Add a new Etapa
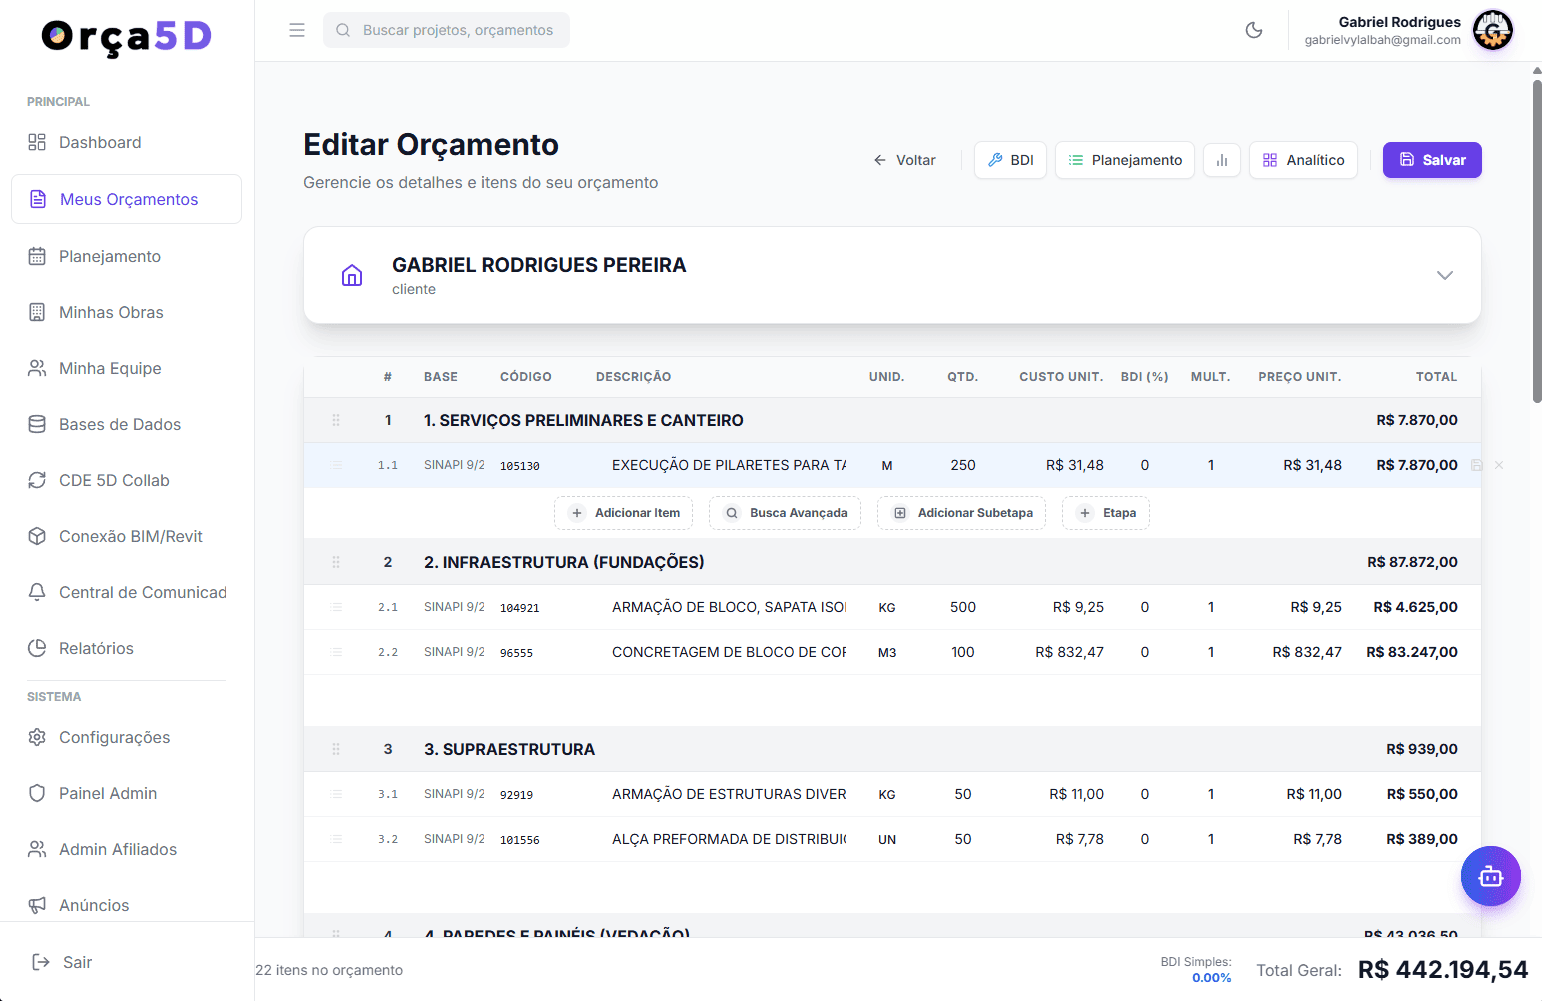This screenshot has width=1542, height=1001. pos(1106,513)
